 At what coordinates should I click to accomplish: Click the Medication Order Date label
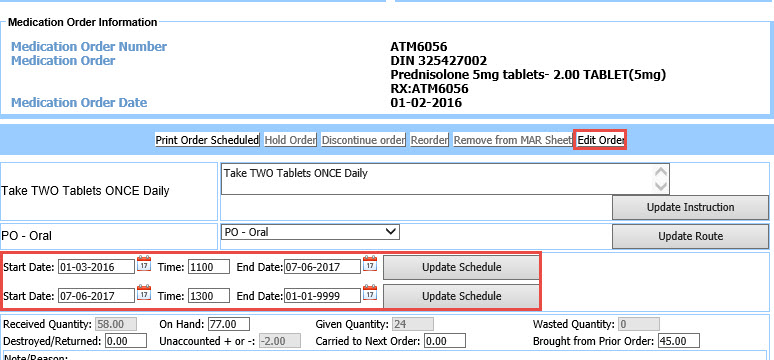79,103
